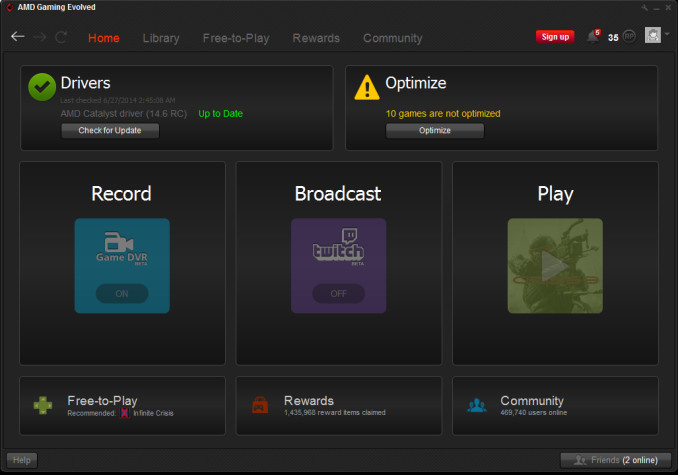
Task: Click the red Sign up button
Action: (x=555, y=37)
